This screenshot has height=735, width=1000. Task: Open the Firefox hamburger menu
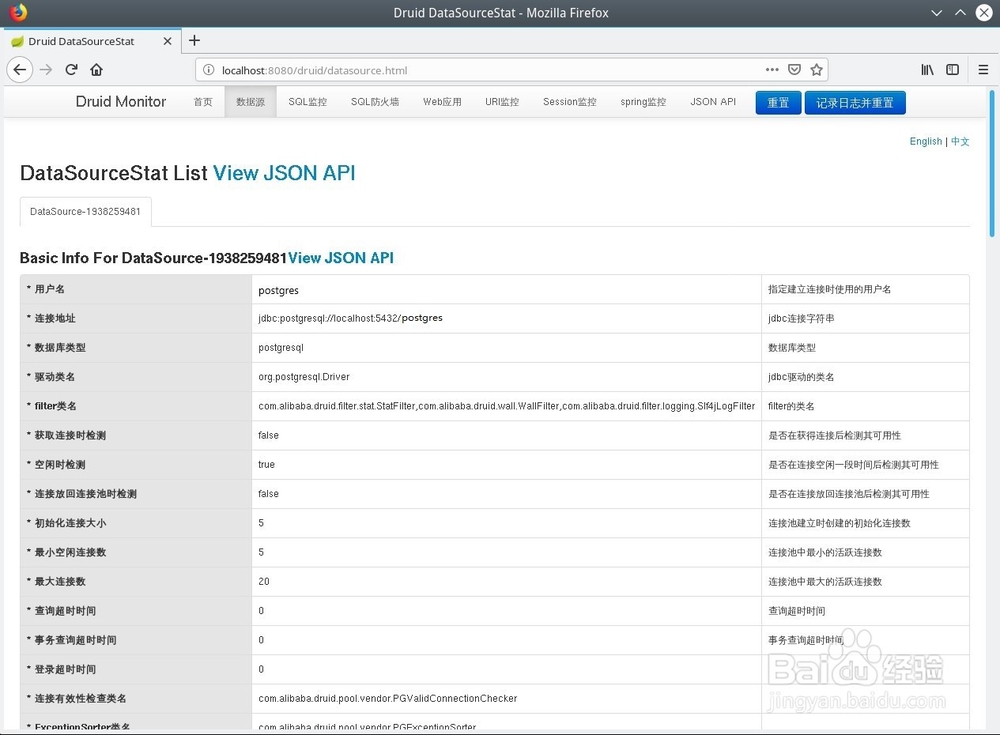(983, 70)
